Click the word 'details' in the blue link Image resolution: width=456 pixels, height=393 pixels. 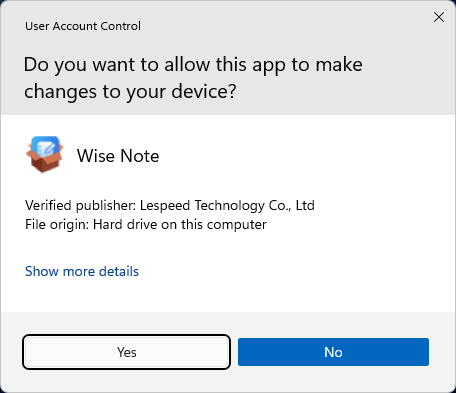tap(119, 271)
